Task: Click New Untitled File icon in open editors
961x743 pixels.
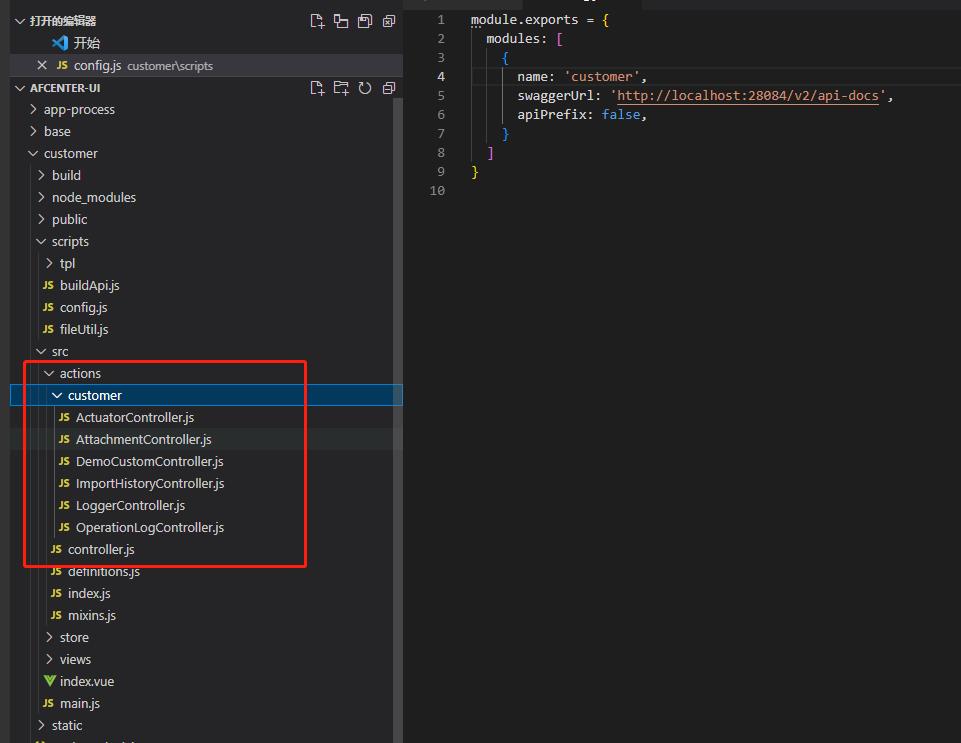Action: [x=317, y=21]
